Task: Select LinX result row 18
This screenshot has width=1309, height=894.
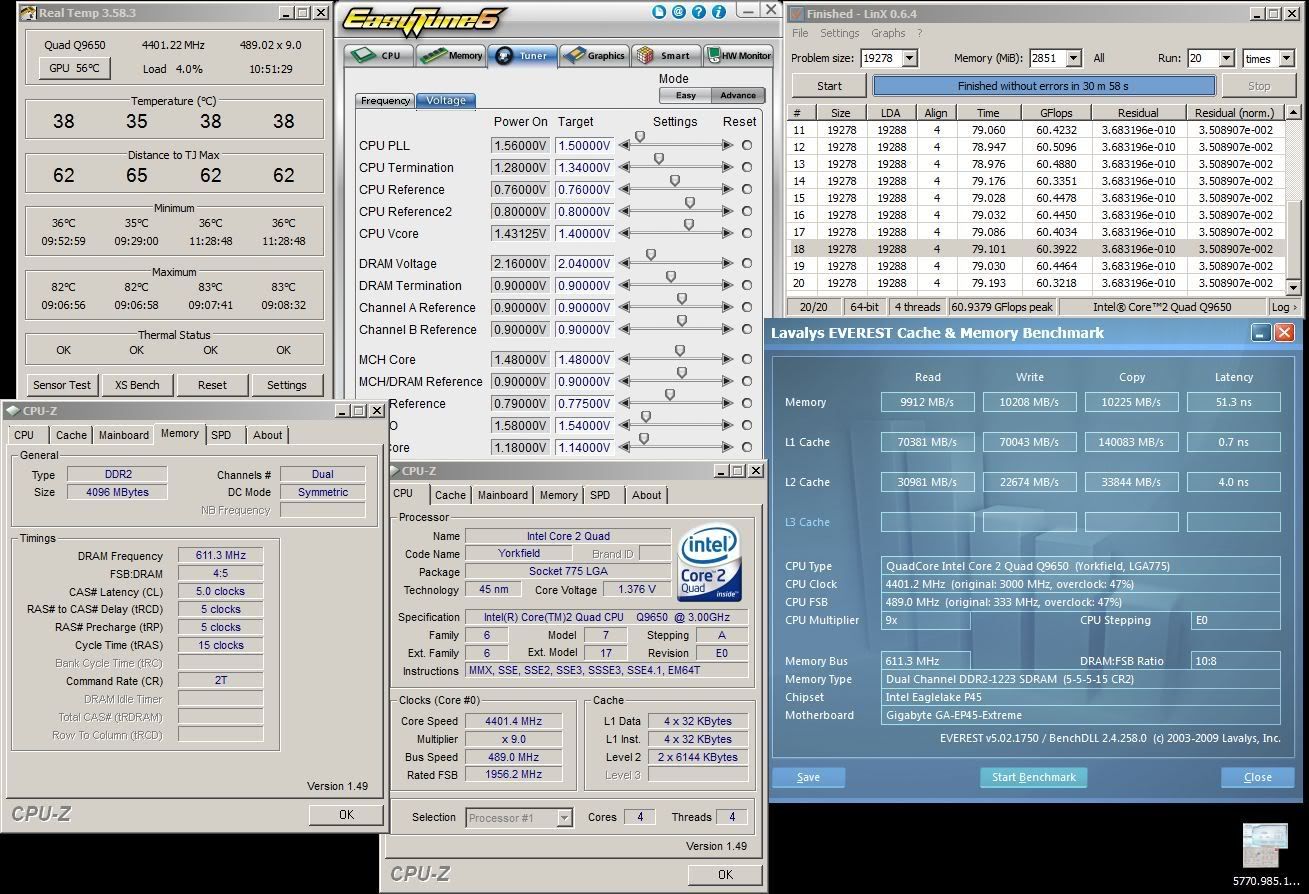Action: click(1037, 249)
